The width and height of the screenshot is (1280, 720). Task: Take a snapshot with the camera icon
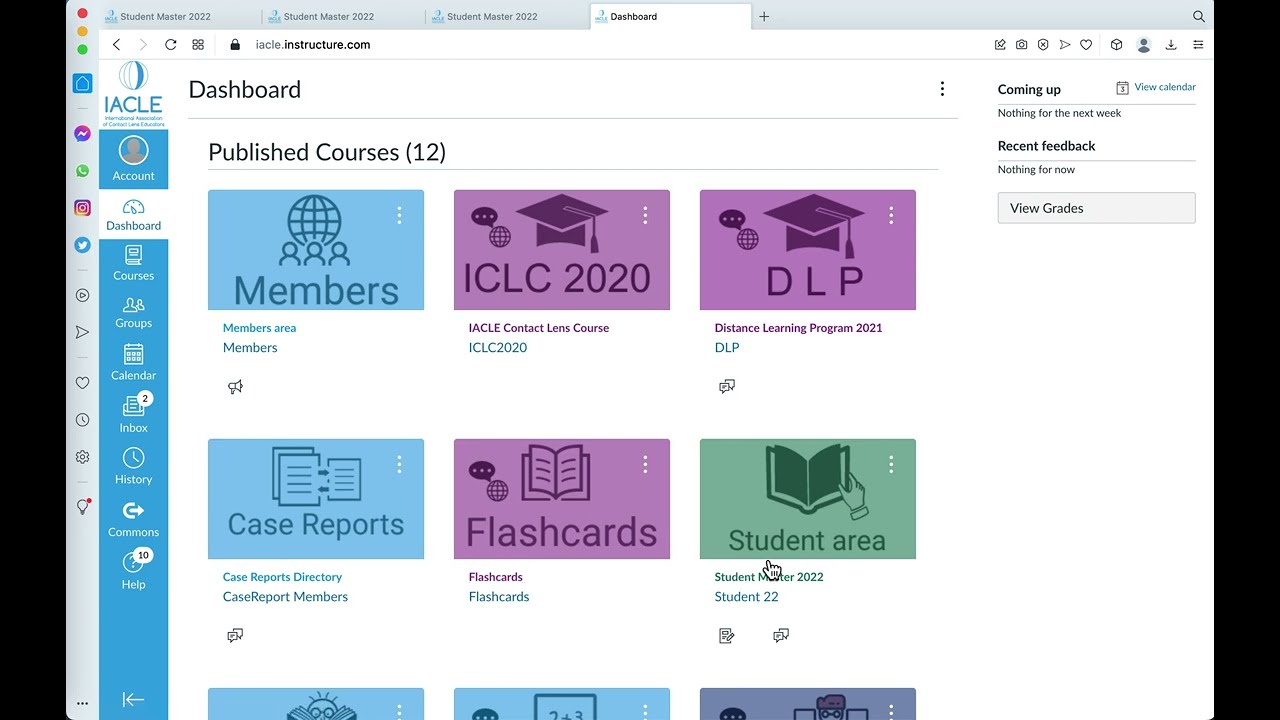tap(1021, 45)
